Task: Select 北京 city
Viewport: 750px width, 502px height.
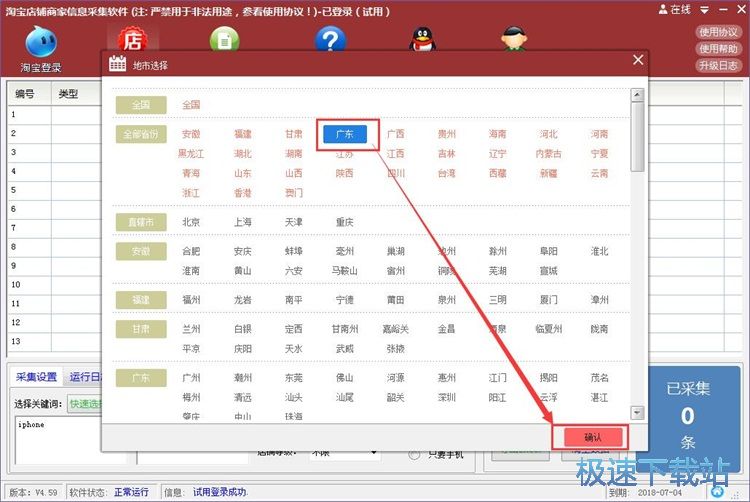Action: coord(191,222)
